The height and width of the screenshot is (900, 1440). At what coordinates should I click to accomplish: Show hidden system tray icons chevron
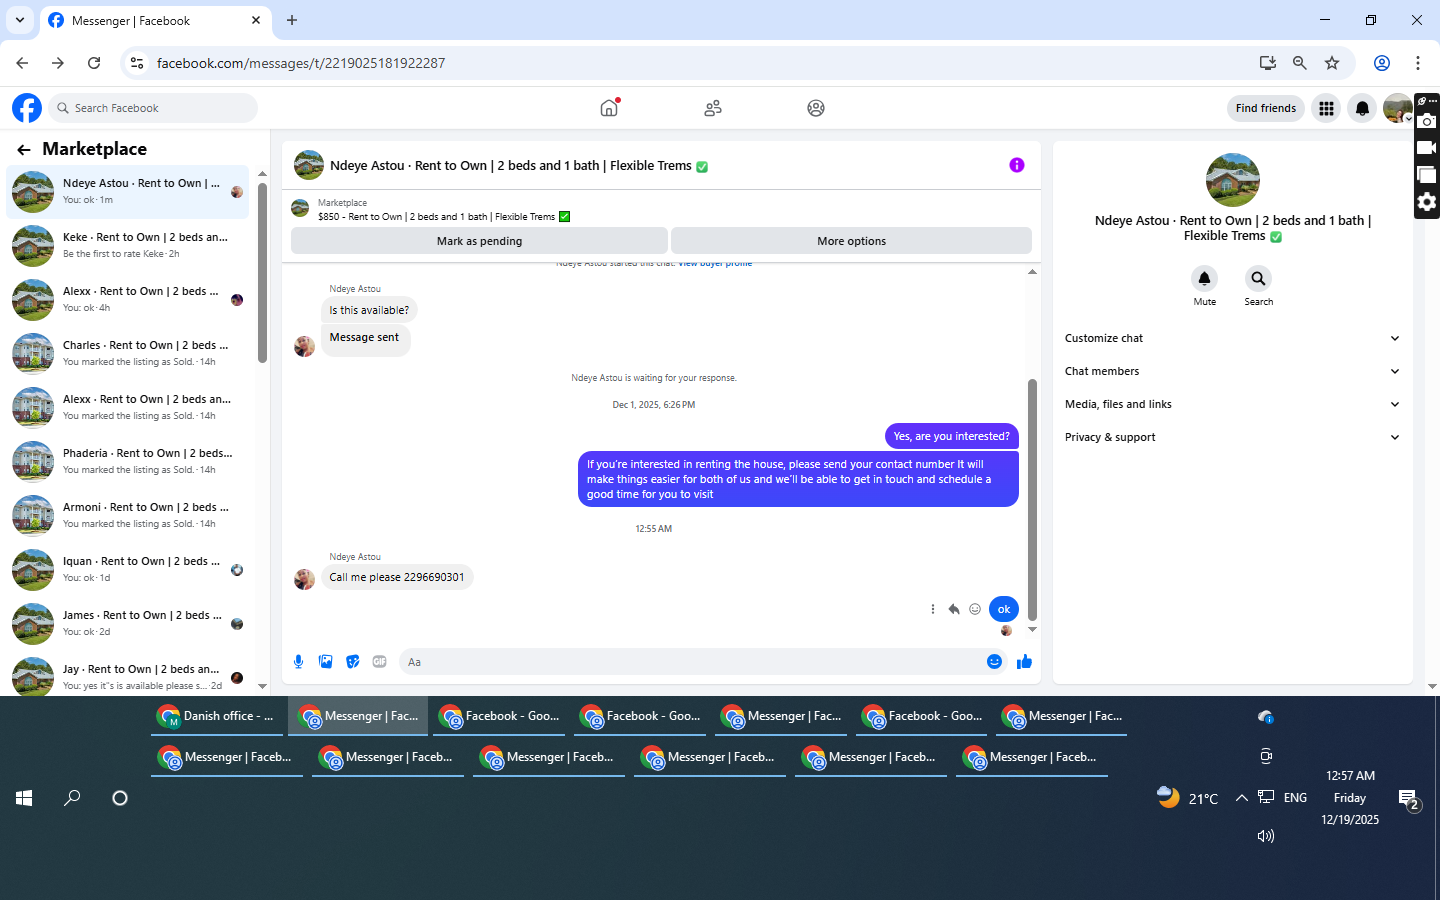[x=1241, y=798]
